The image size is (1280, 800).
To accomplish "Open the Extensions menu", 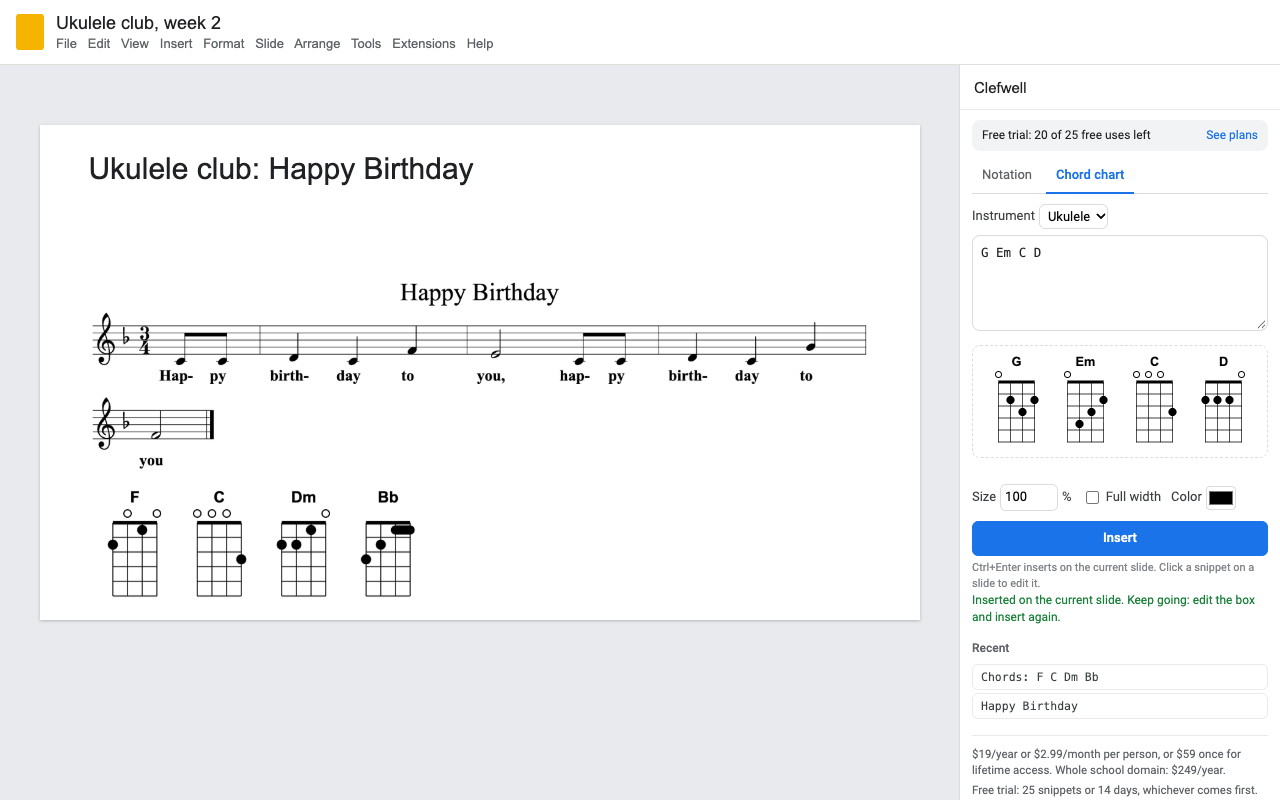I will point(424,44).
